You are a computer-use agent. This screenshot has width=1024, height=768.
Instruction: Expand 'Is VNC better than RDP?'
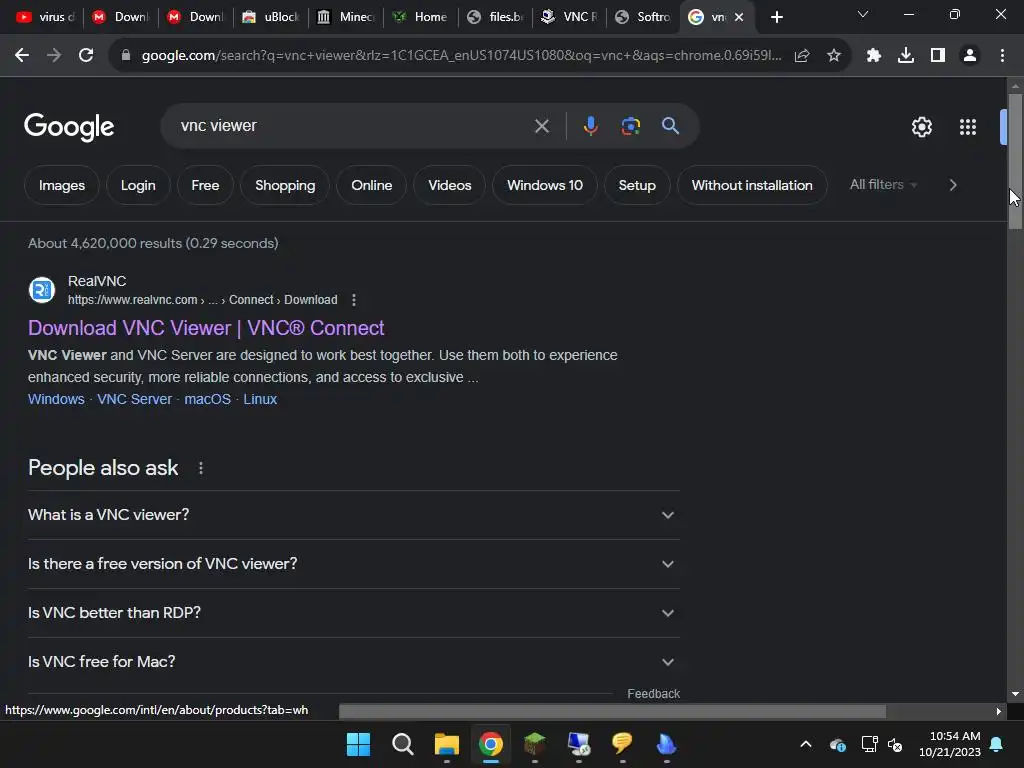coord(354,613)
